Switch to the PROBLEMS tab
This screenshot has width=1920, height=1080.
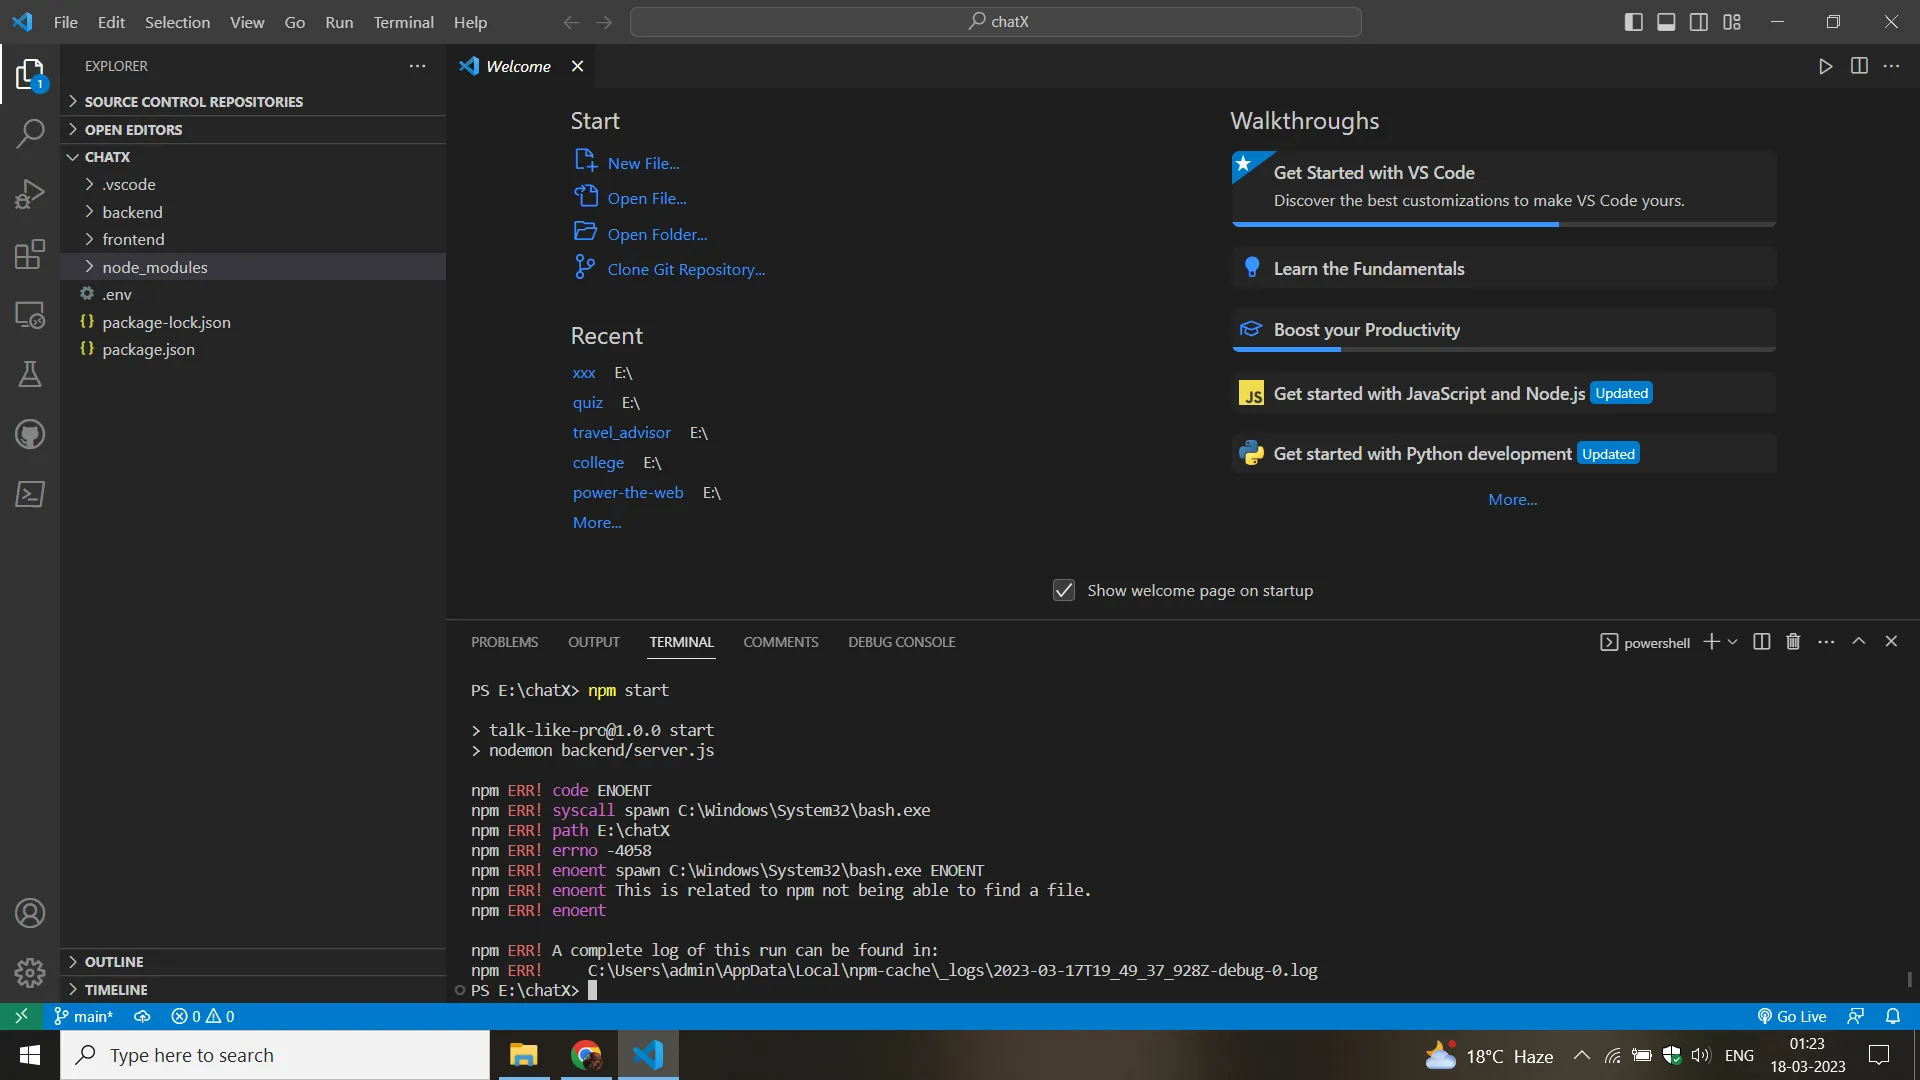[504, 642]
